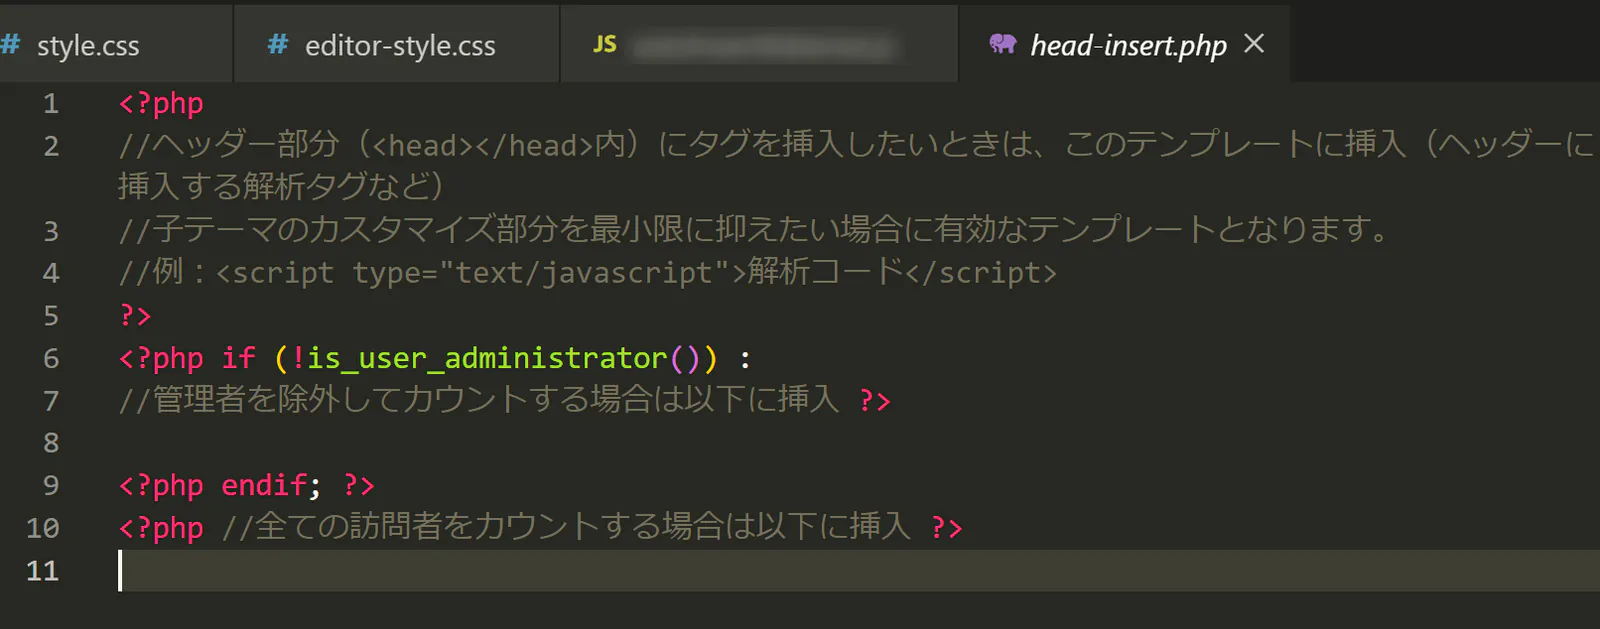Click the comment beginning //ヘッダー部分 on line 2

(857, 145)
